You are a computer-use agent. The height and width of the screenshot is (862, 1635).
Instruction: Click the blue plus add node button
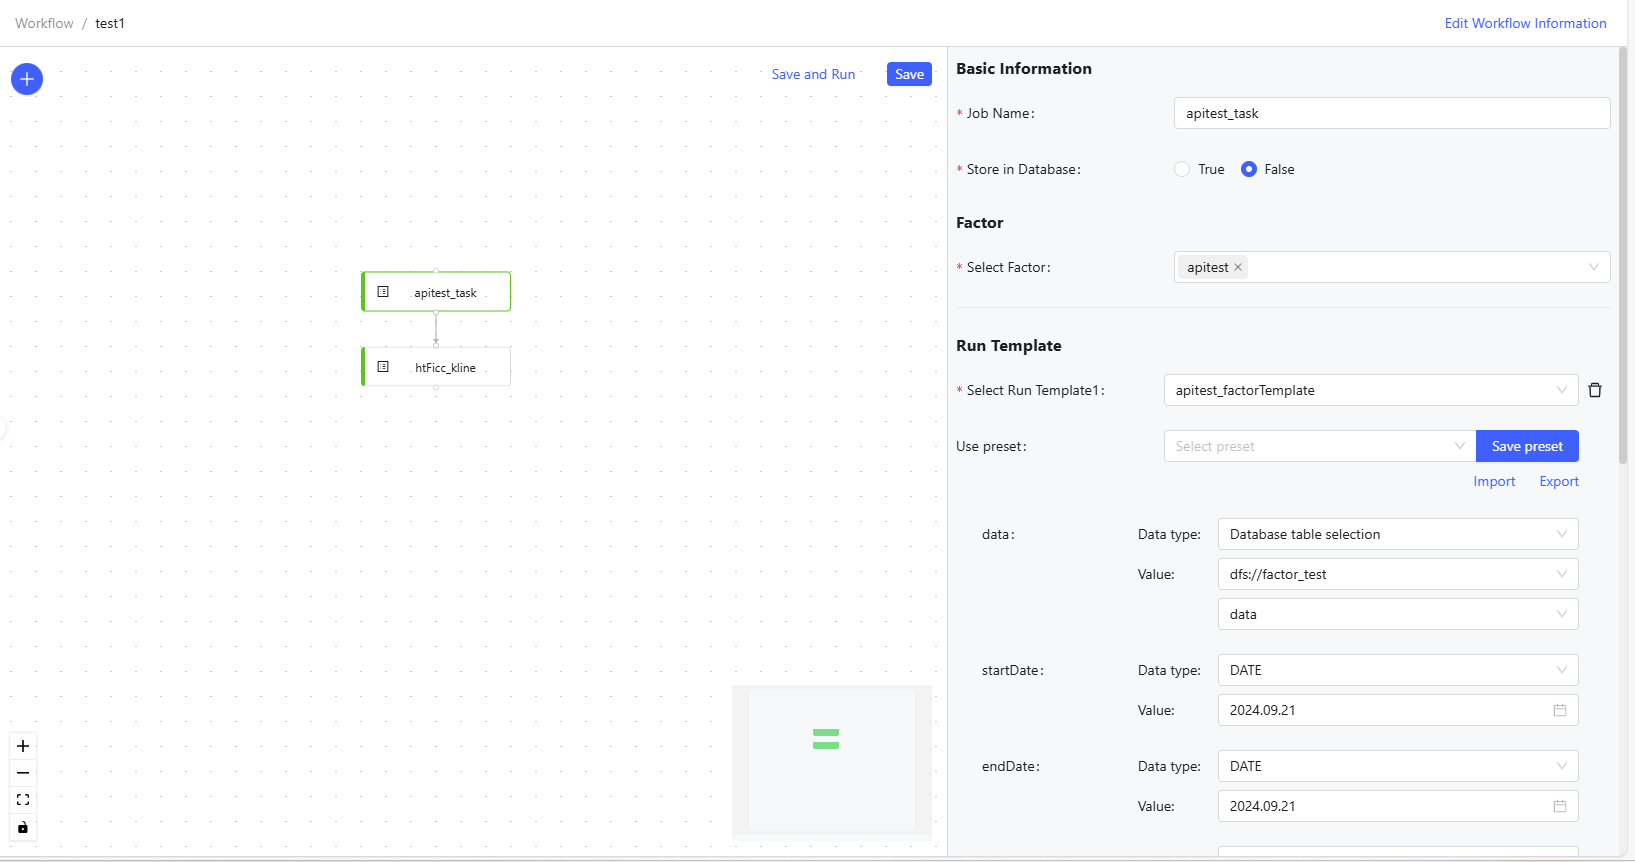point(27,79)
